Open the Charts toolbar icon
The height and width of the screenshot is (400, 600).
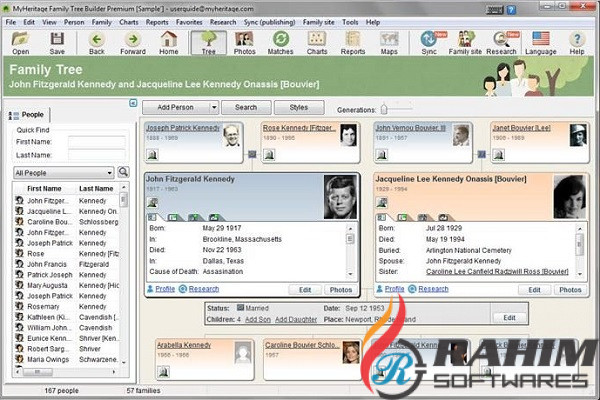pyautogui.click(x=317, y=43)
